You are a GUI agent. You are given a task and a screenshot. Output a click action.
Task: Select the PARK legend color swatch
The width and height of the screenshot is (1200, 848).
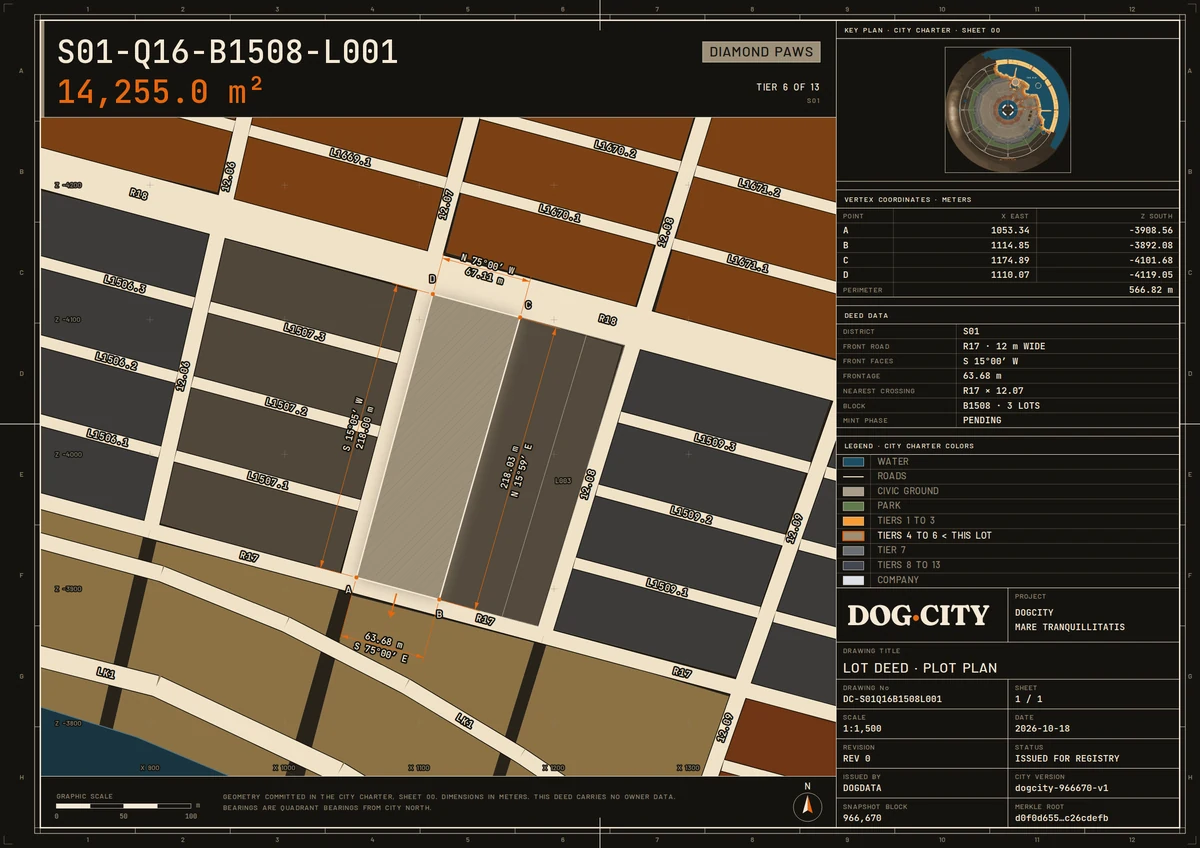click(853, 506)
